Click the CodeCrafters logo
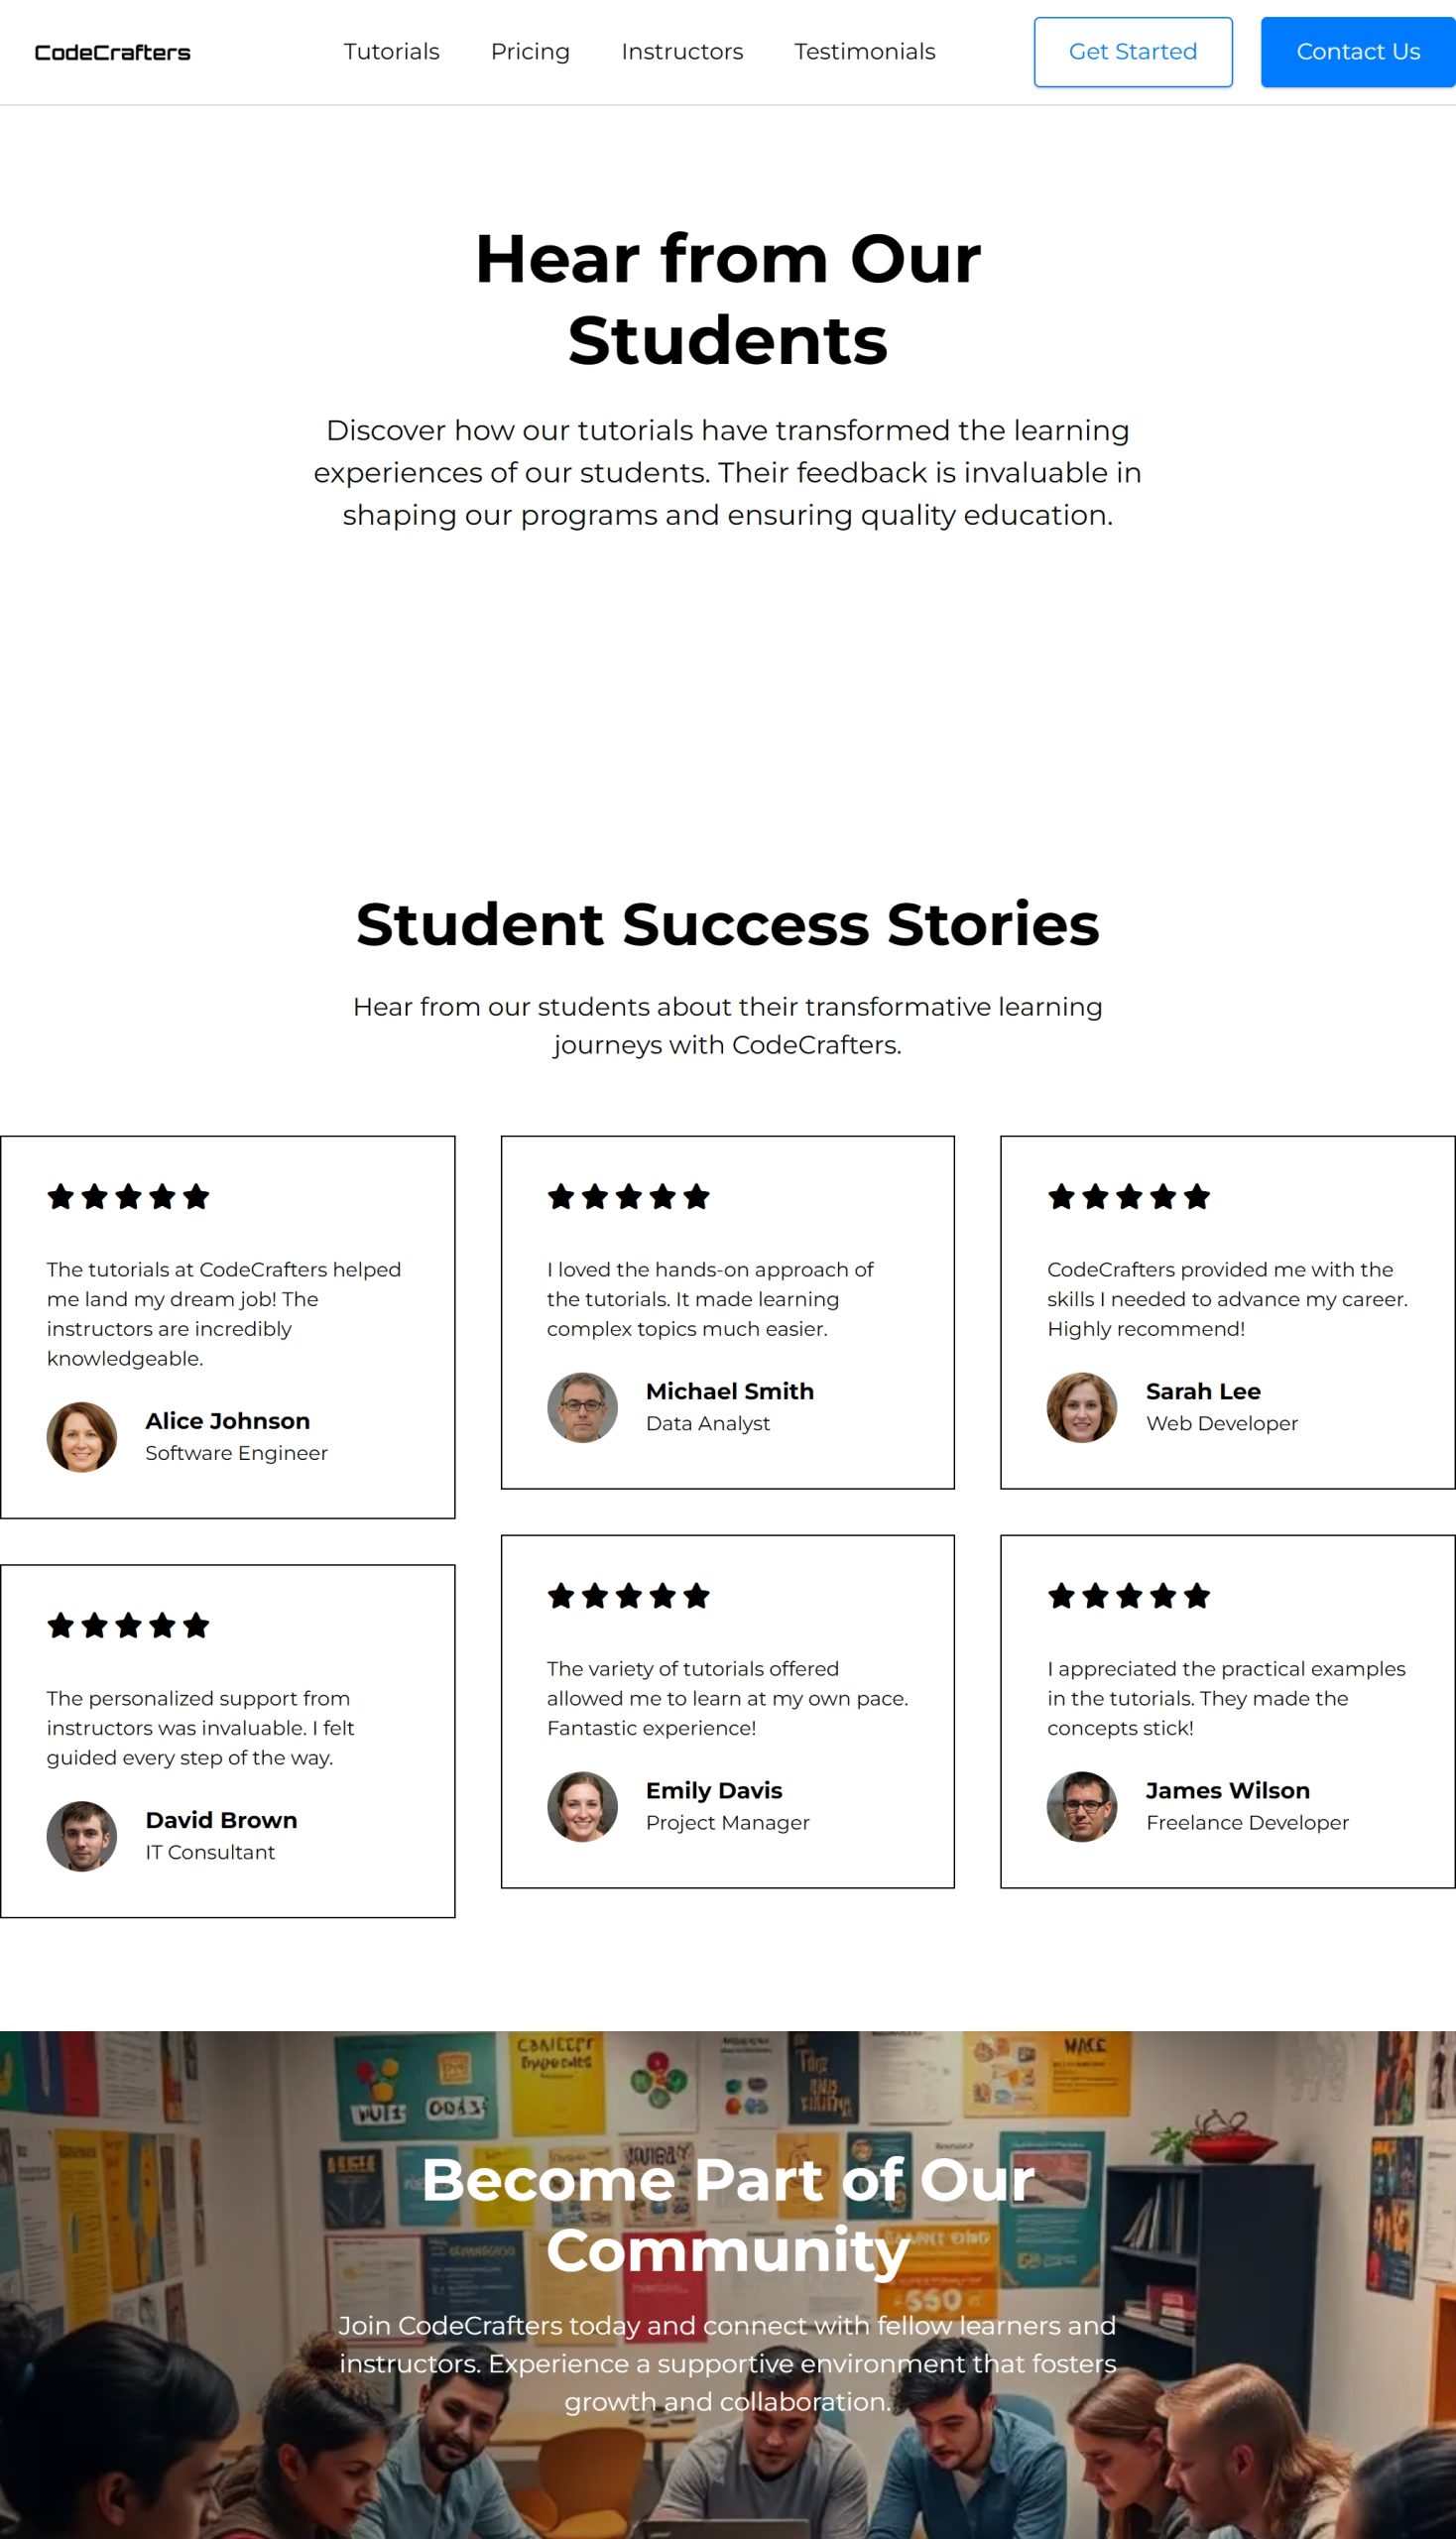 [x=112, y=52]
